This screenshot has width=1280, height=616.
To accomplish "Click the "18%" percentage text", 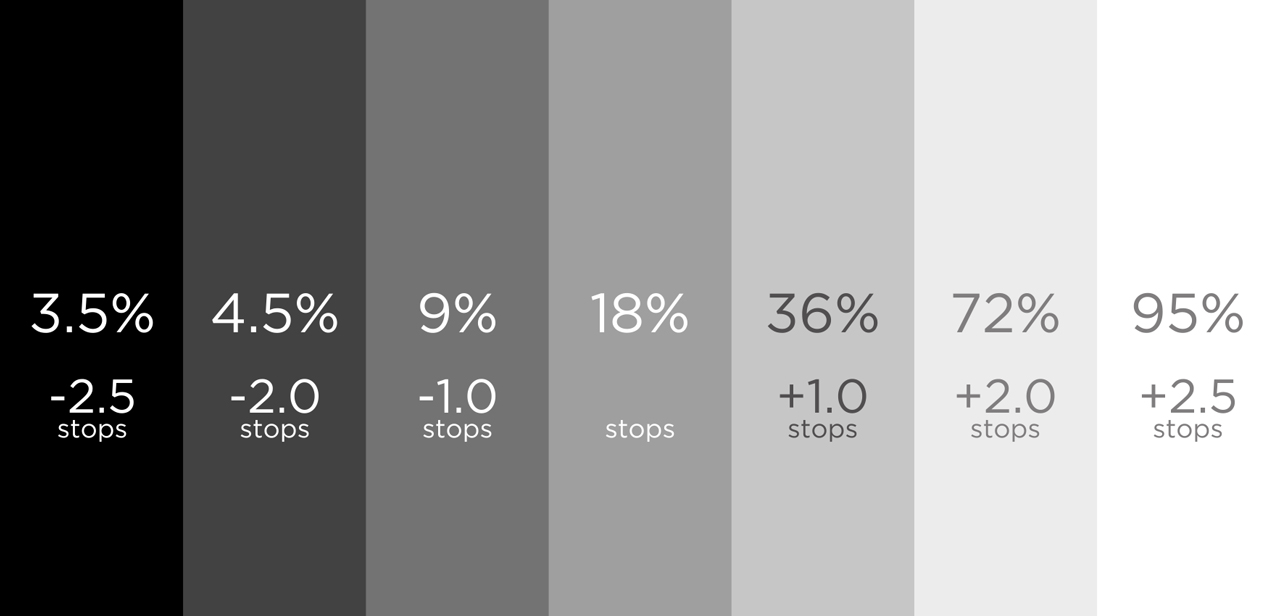I will click(639, 314).
